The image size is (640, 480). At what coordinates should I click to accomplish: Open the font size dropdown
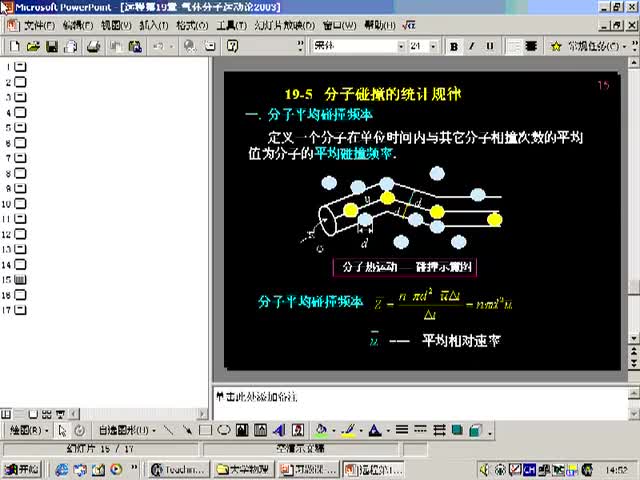433,47
